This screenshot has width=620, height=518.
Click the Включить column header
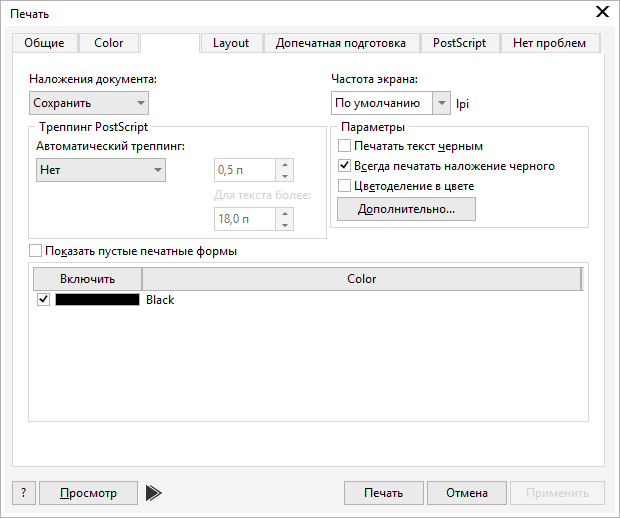coord(87,279)
